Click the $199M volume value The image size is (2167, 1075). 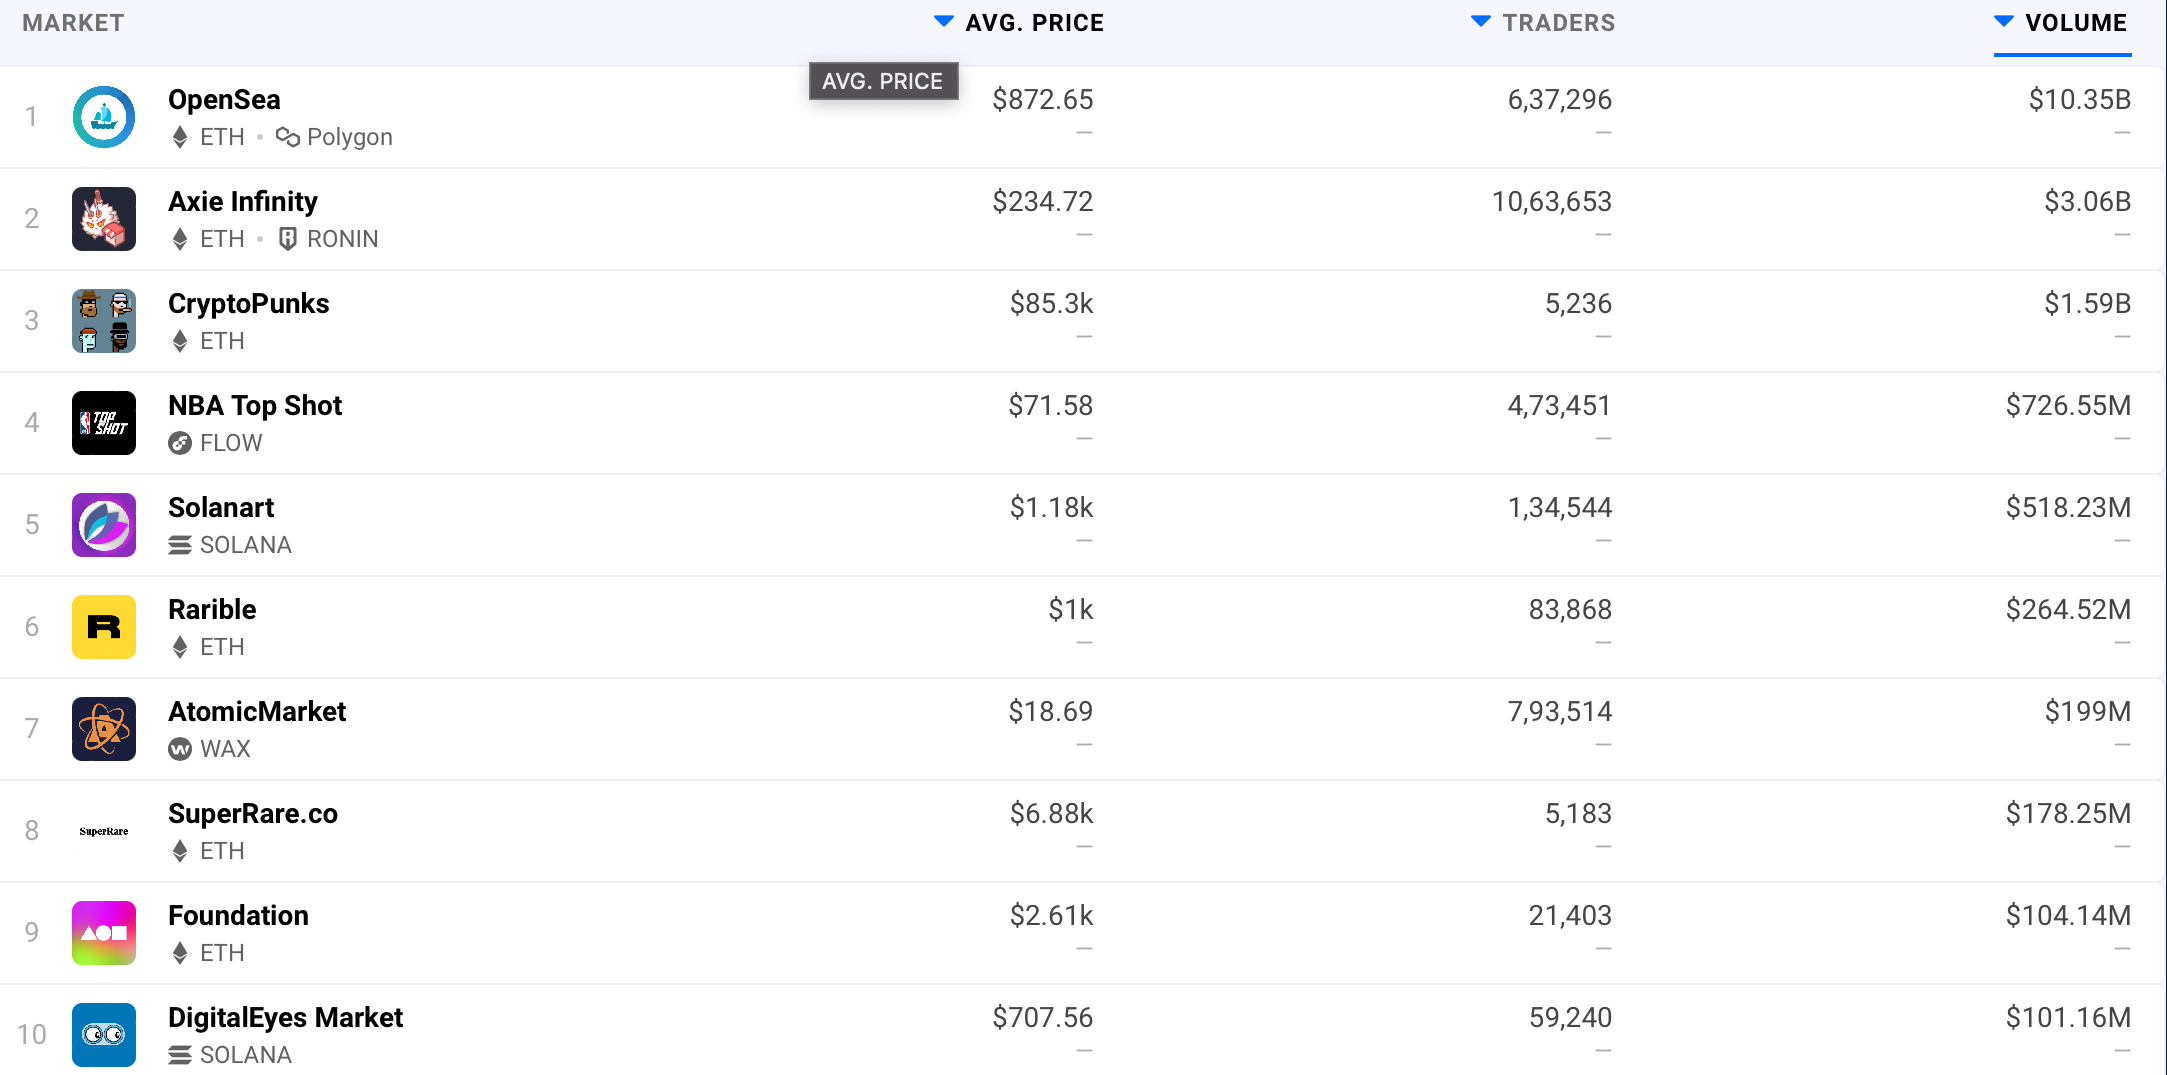point(2088,712)
